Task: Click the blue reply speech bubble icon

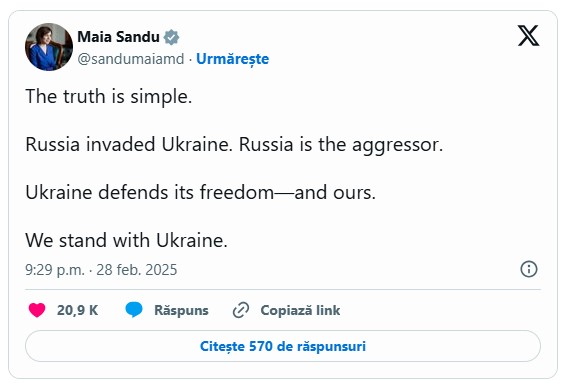Action: coord(134,310)
